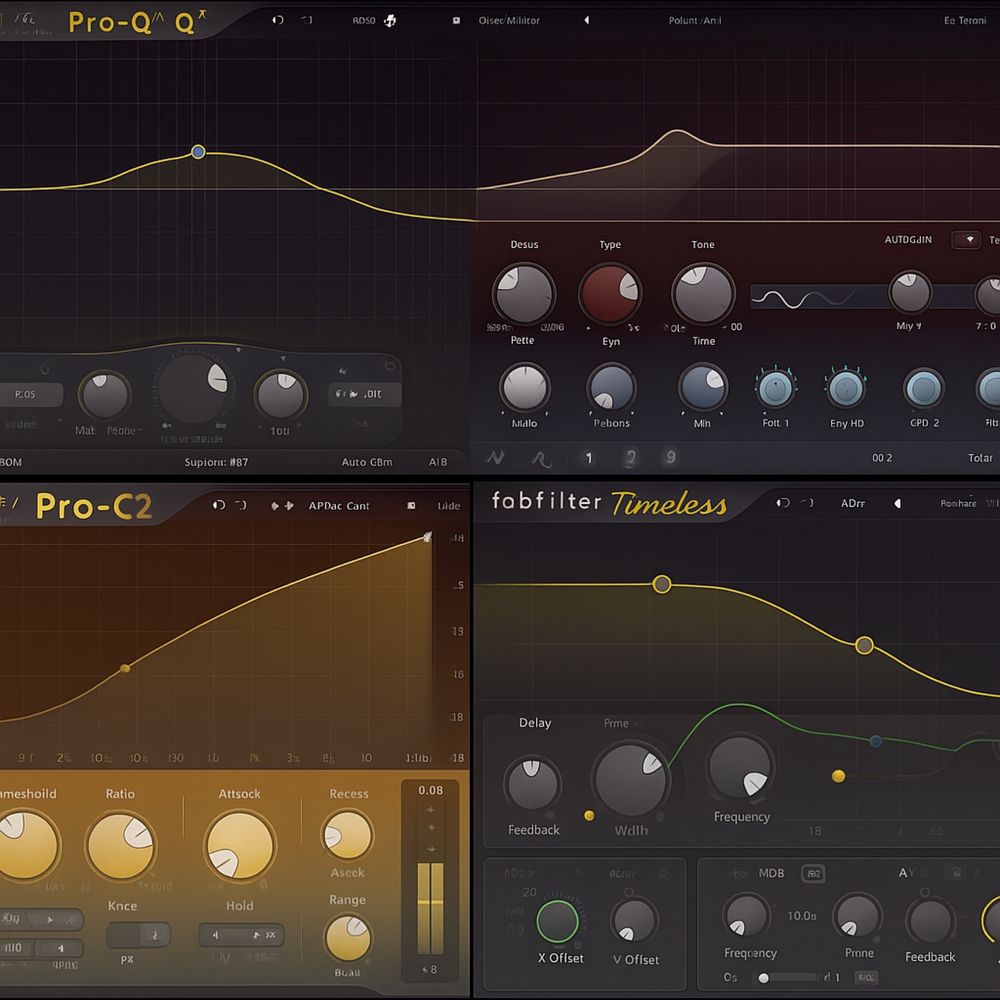Image resolution: width=1000 pixels, height=1000 pixels.
Task: Click the small square icon right of APDac Cant
Action: (411, 506)
